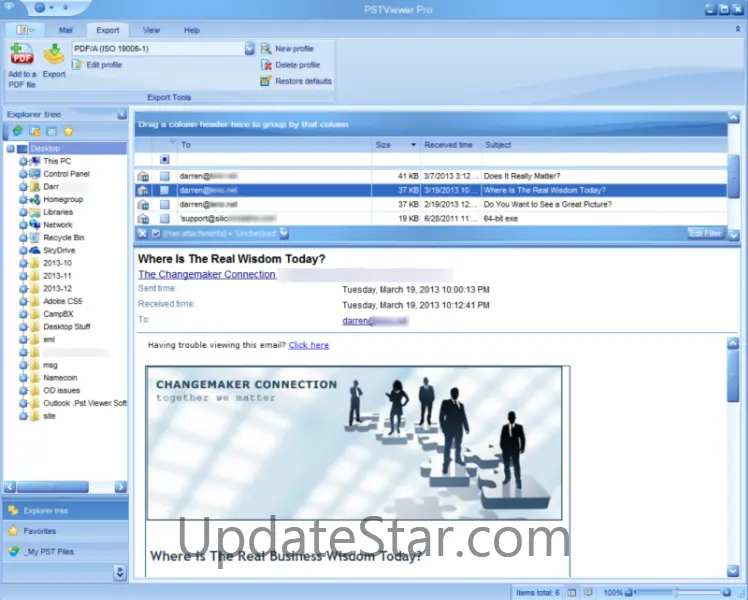Click the folder icon in Explorer tree toolbar
This screenshot has height=600, width=748.
(x=35, y=131)
